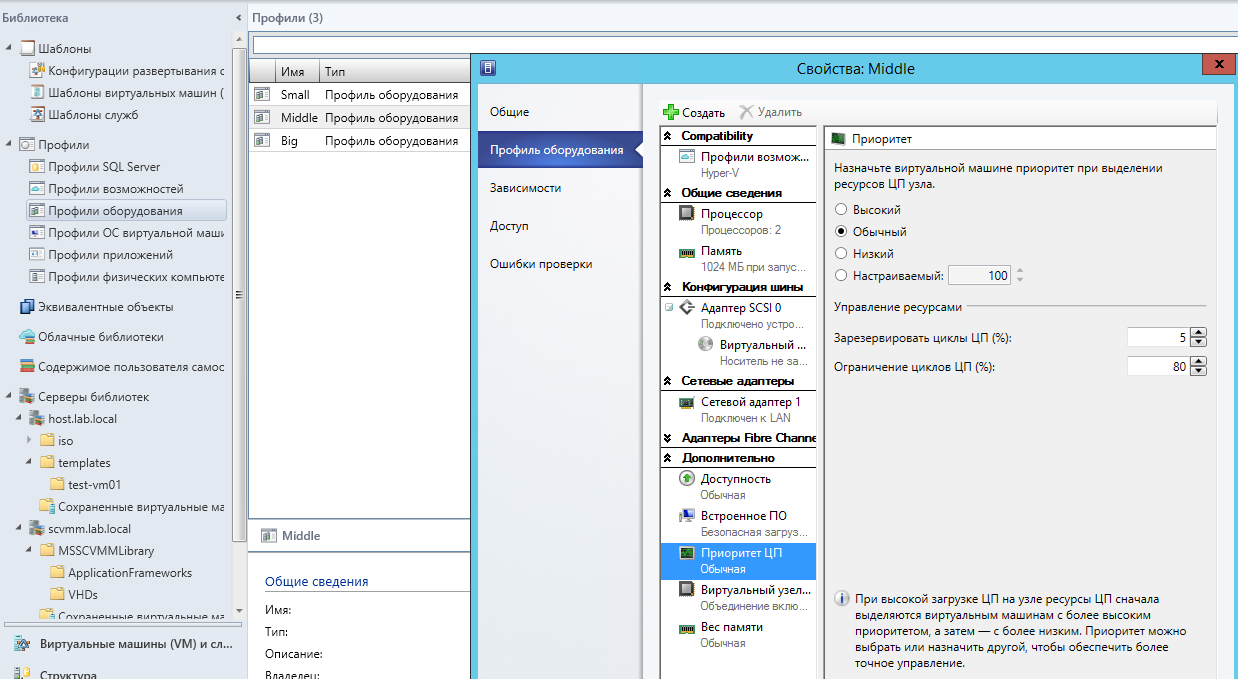This screenshot has height=679, width=1238.
Task: Select the Высокий priority radio button
Action: 841,210
